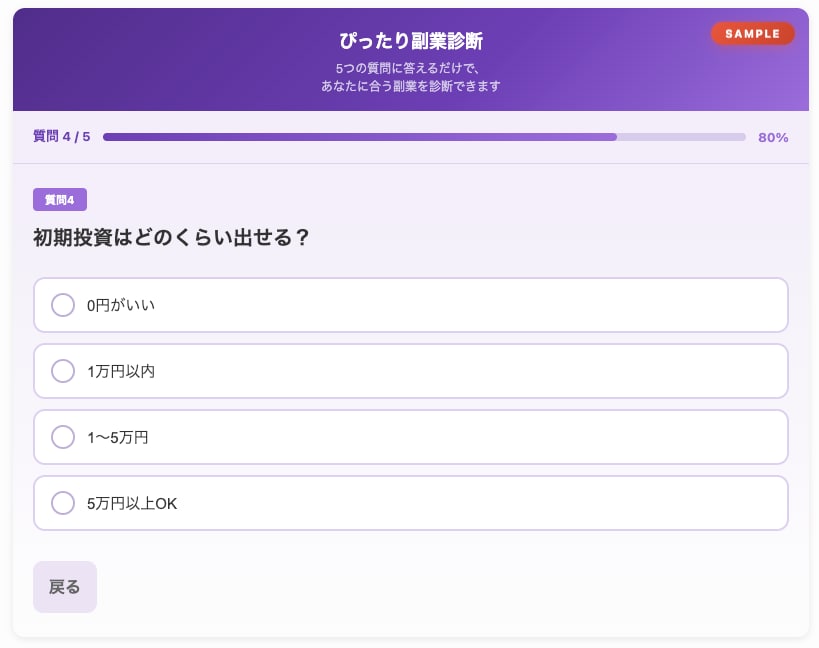Viewport: 819px width, 648px height.
Task: Click the question text 初期投資はどのくらい出せる？
Action: tap(171, 238)
